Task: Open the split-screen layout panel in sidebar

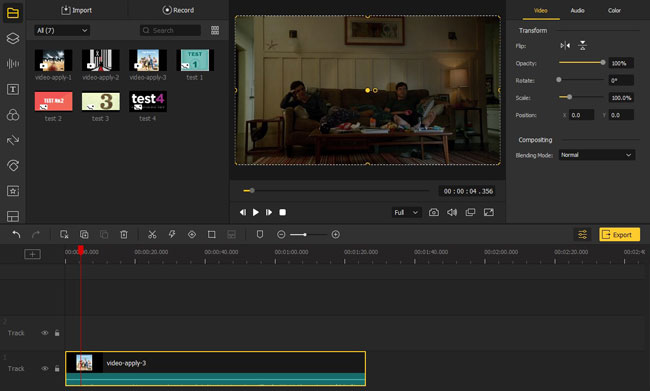Action: point(13,216)
